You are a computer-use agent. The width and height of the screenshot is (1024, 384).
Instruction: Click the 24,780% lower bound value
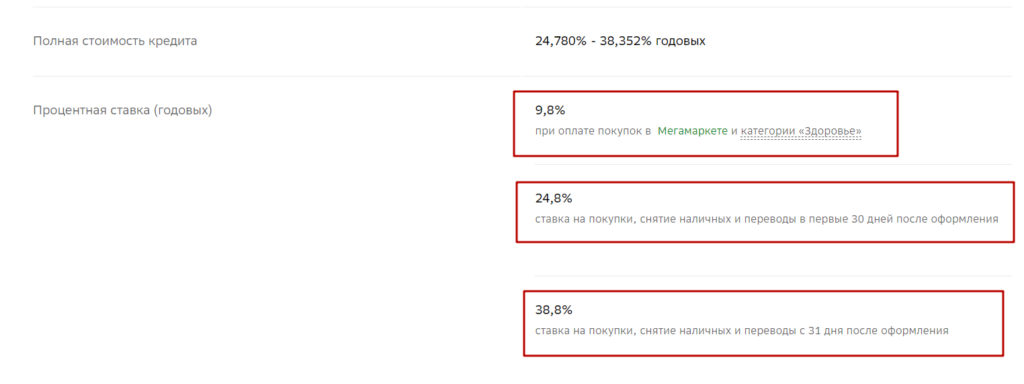[560, 41]
